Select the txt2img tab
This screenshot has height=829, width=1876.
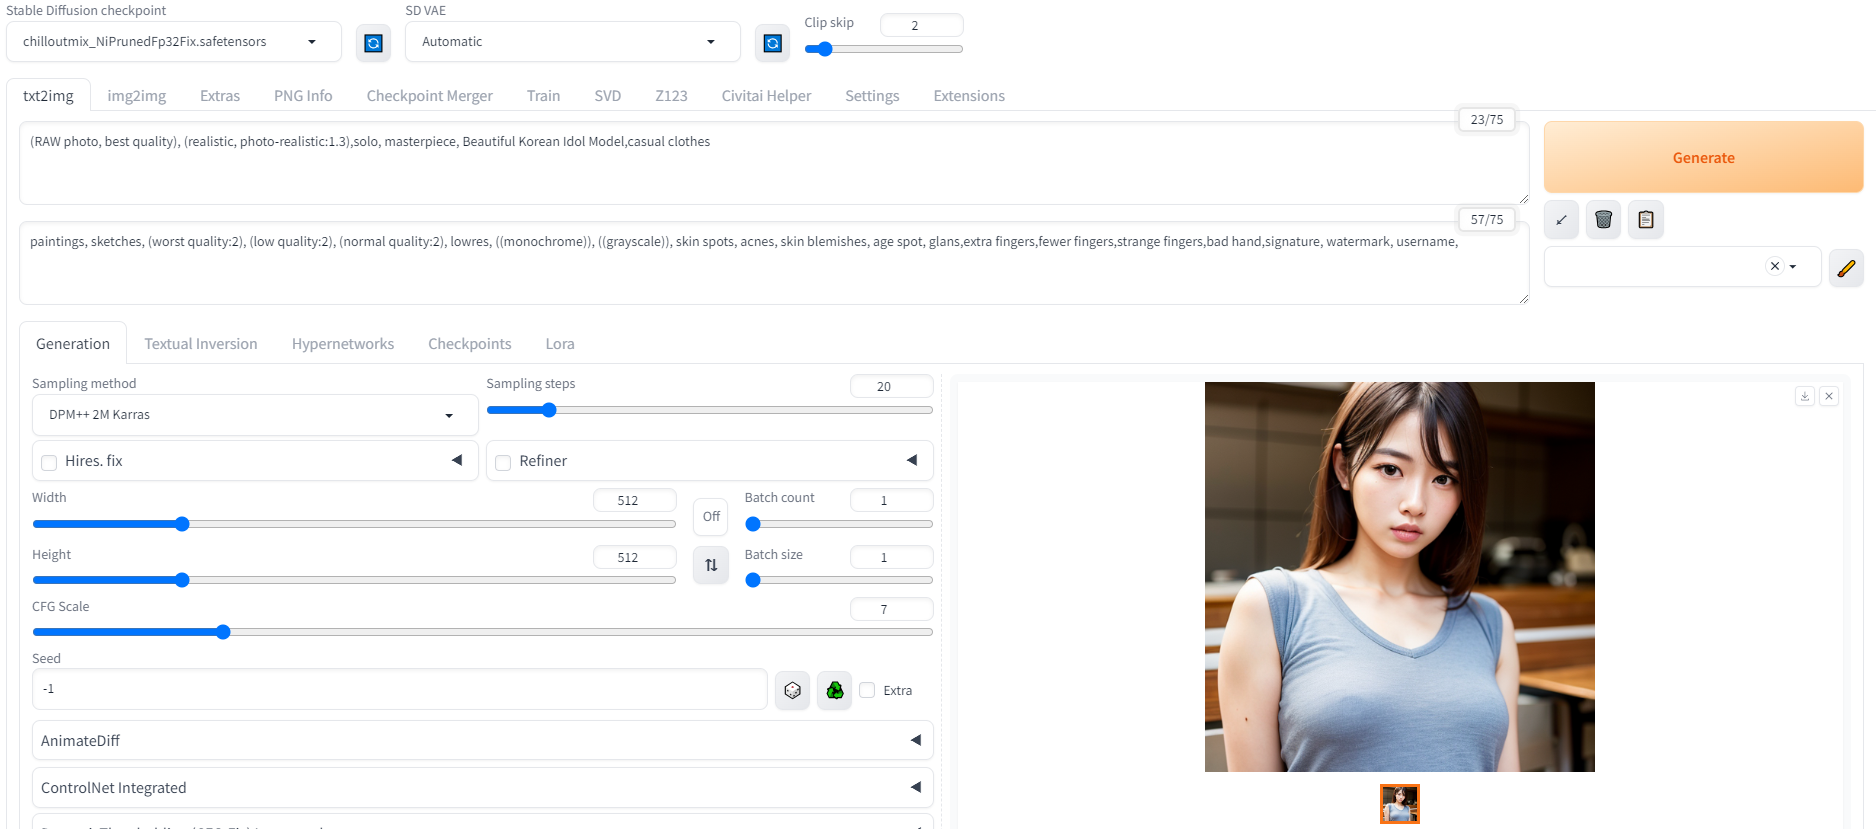[x=48, y=96]
